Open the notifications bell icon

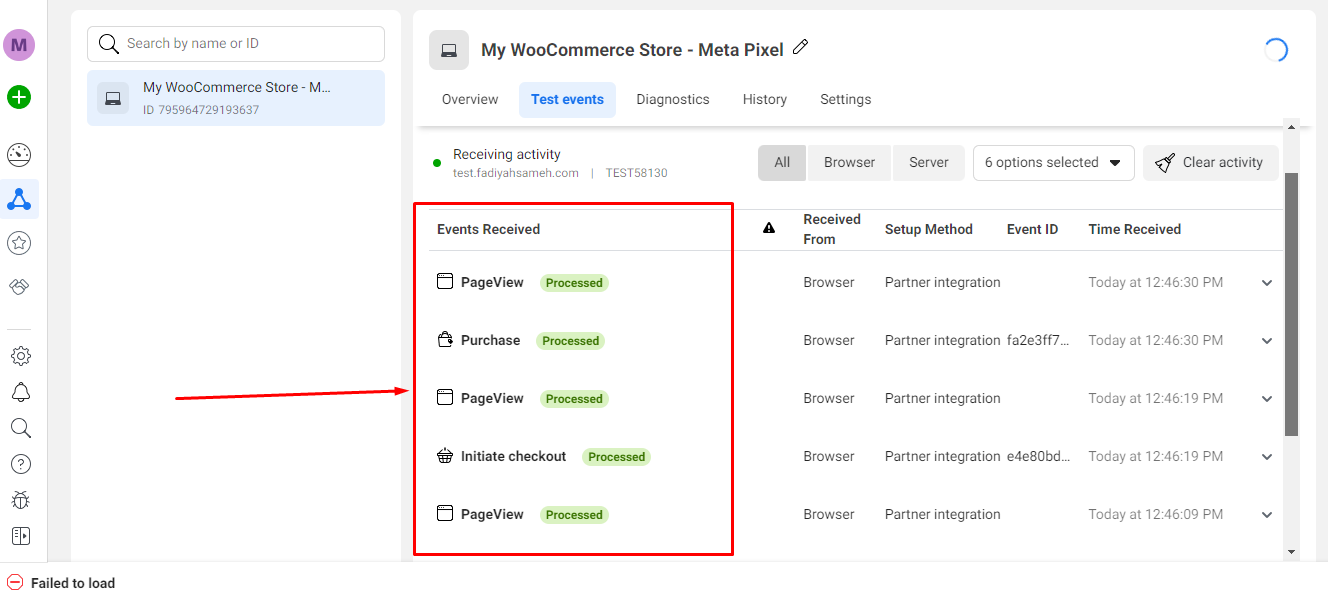pos(20,392)
